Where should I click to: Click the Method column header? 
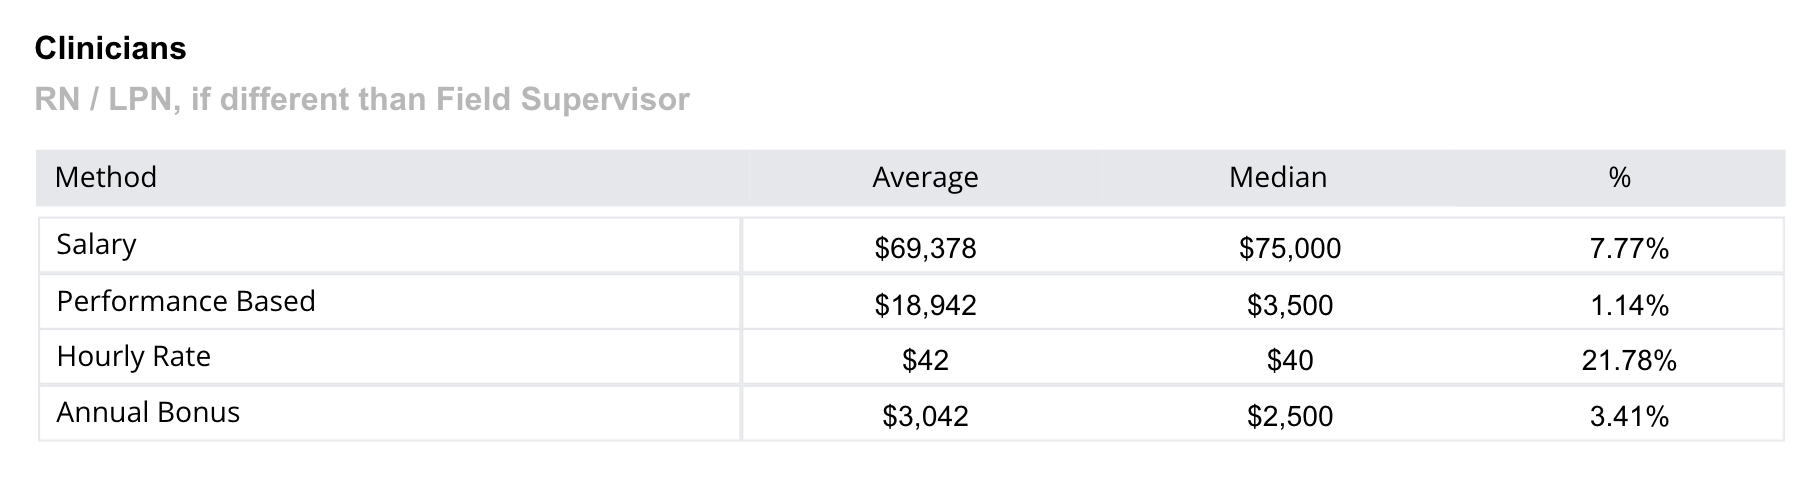click(106, 178)
